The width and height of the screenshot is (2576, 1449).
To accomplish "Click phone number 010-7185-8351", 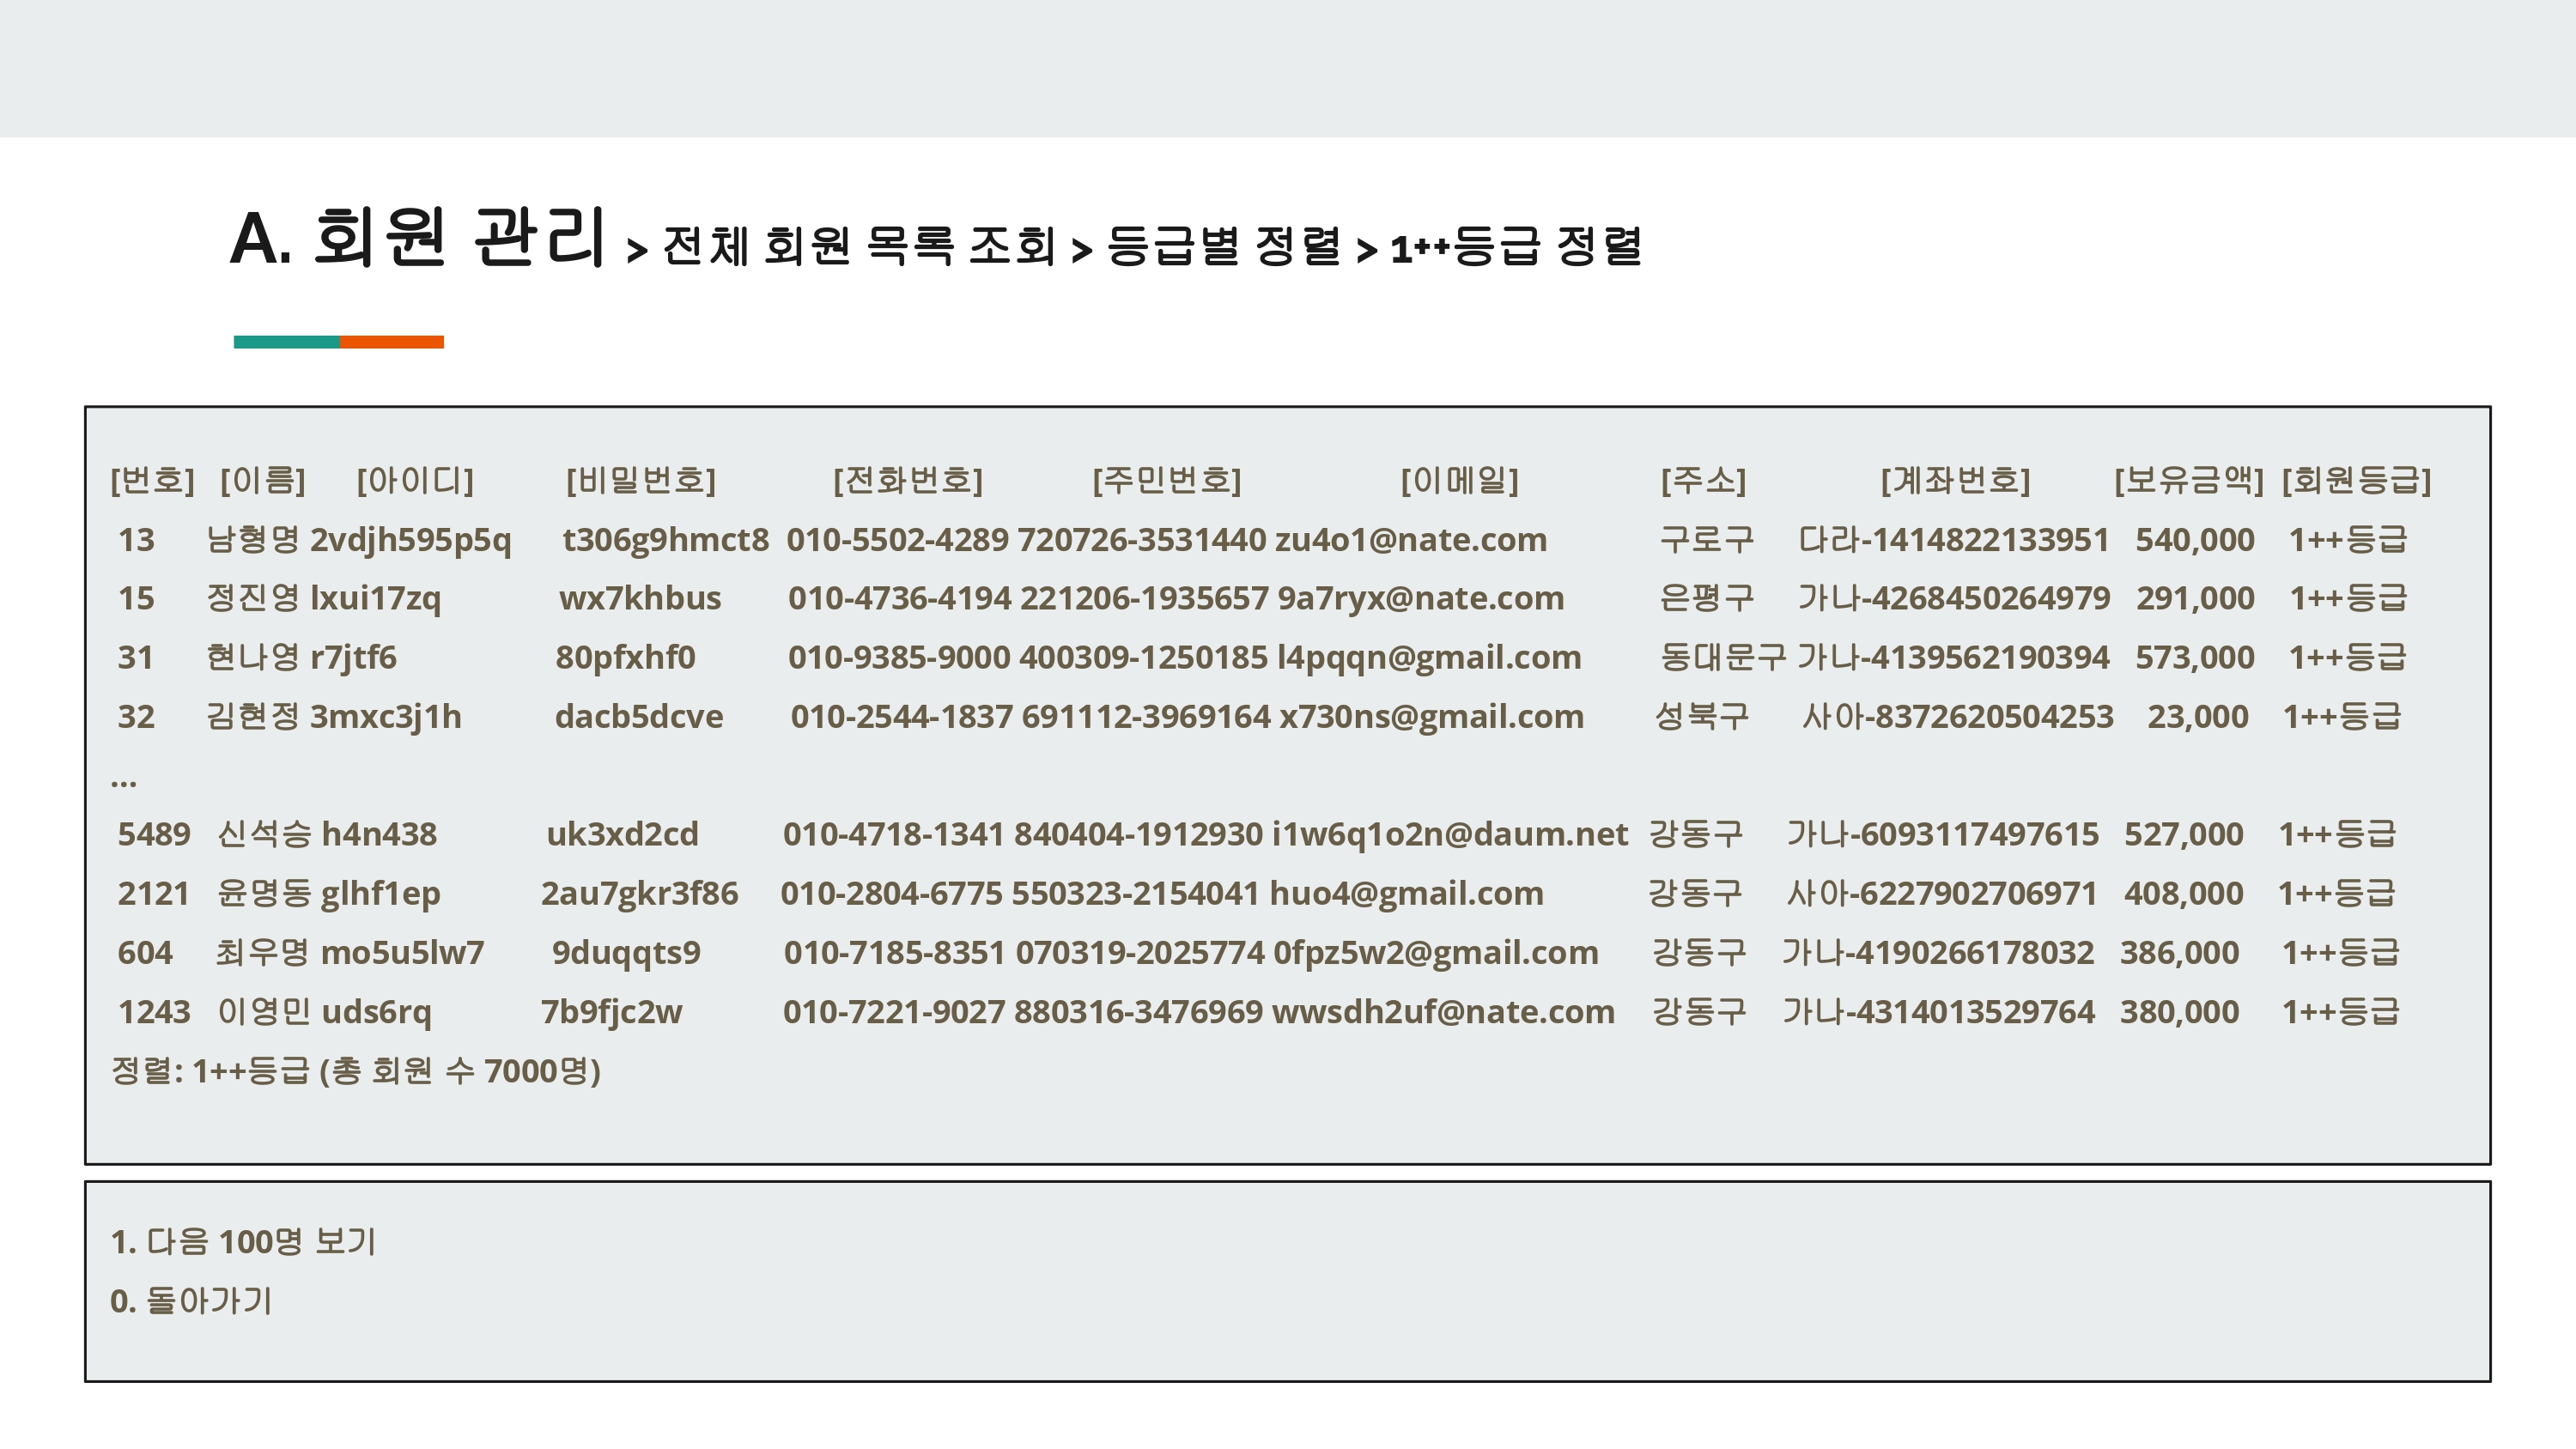I will 894,952.
